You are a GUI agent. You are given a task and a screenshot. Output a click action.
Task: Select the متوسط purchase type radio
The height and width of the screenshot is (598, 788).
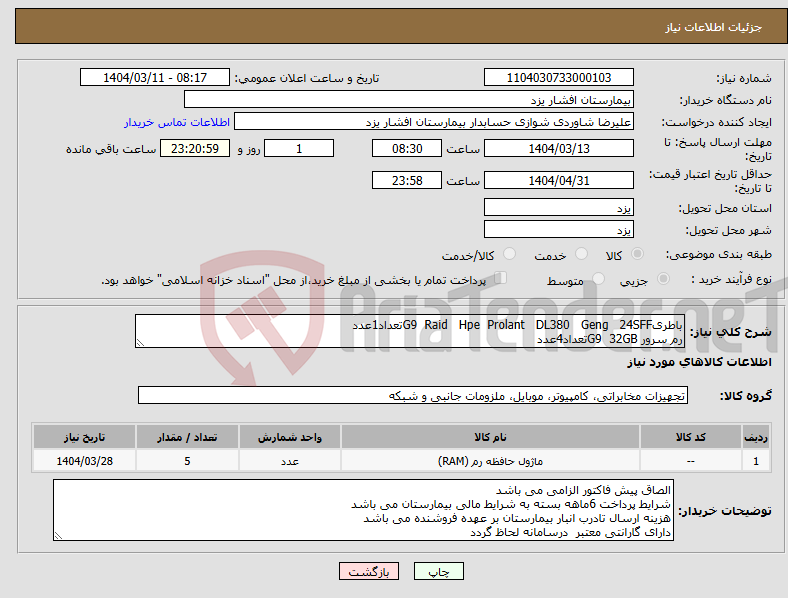[x=598, y=278]
